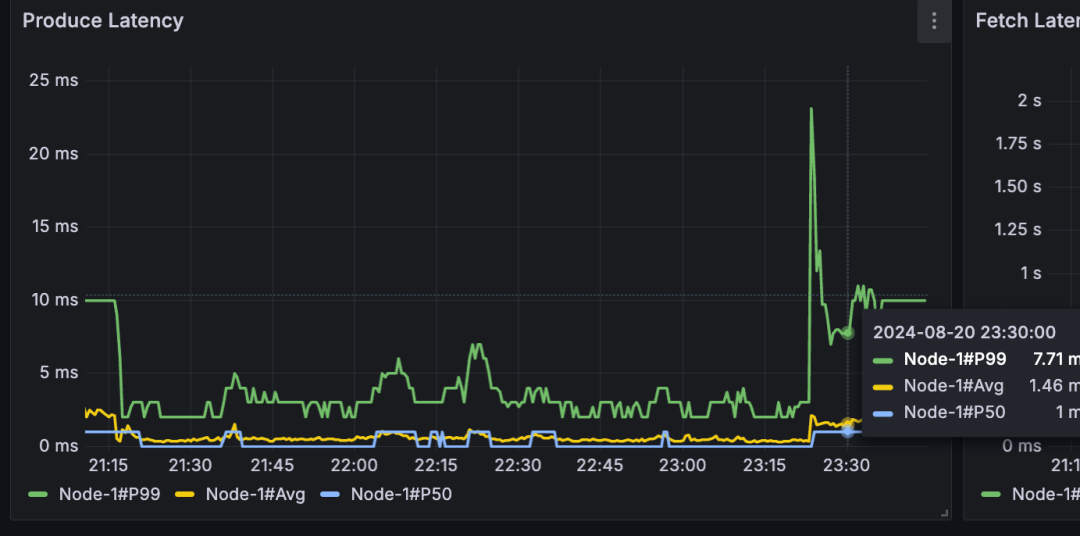Click the 23:00 x-axis time label

click(683, 465)
